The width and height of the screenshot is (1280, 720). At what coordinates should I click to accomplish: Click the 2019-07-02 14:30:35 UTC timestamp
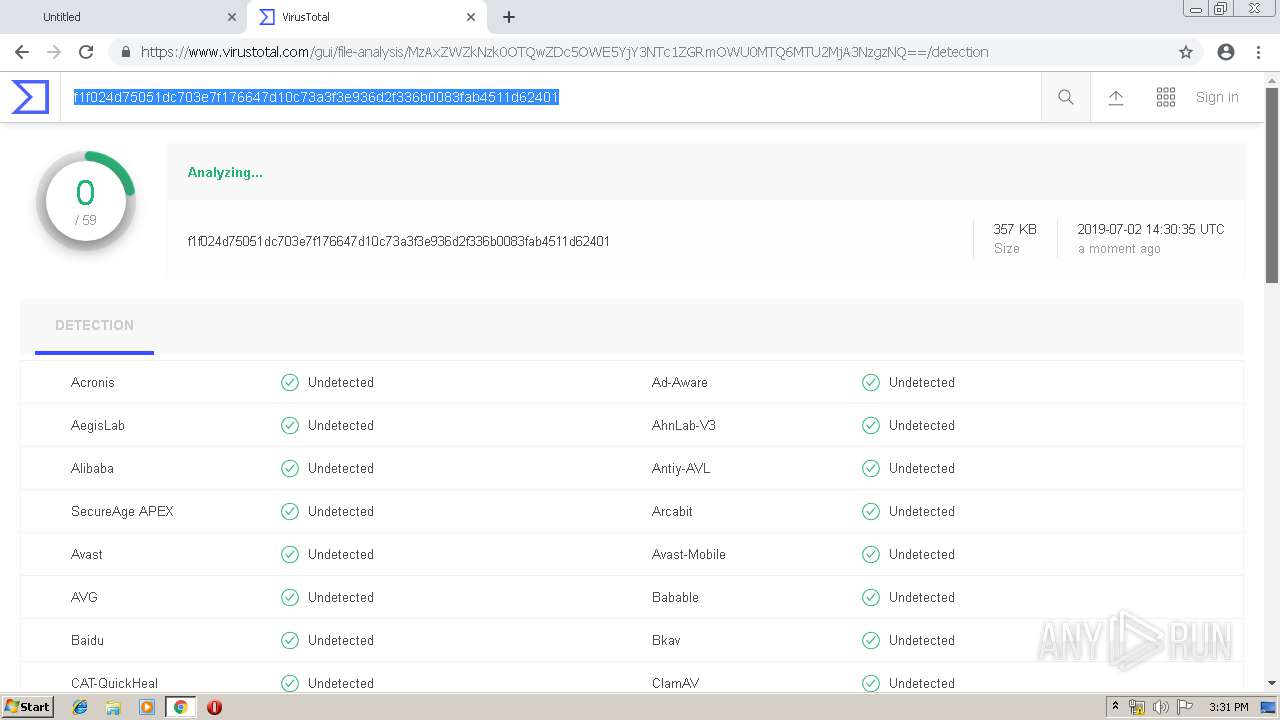1151,229
